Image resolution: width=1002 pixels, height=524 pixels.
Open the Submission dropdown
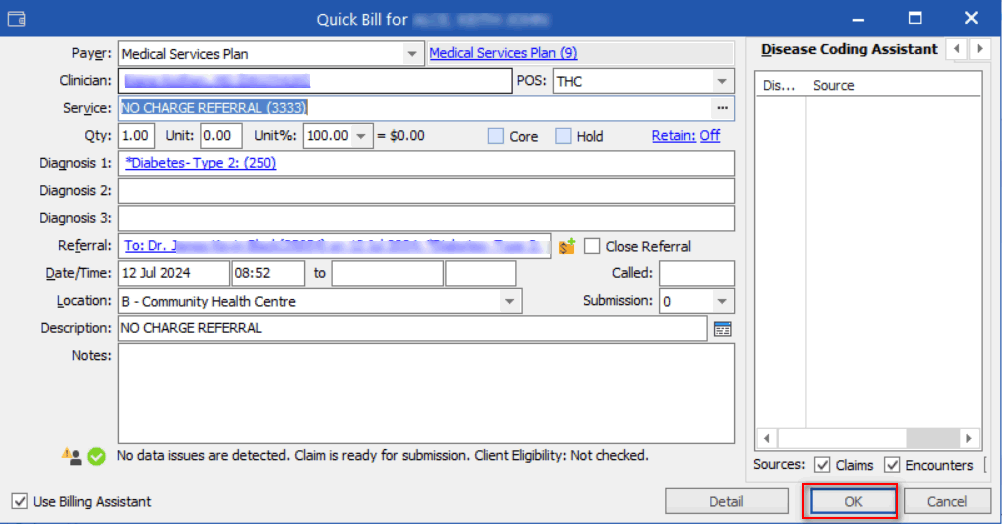722,301
